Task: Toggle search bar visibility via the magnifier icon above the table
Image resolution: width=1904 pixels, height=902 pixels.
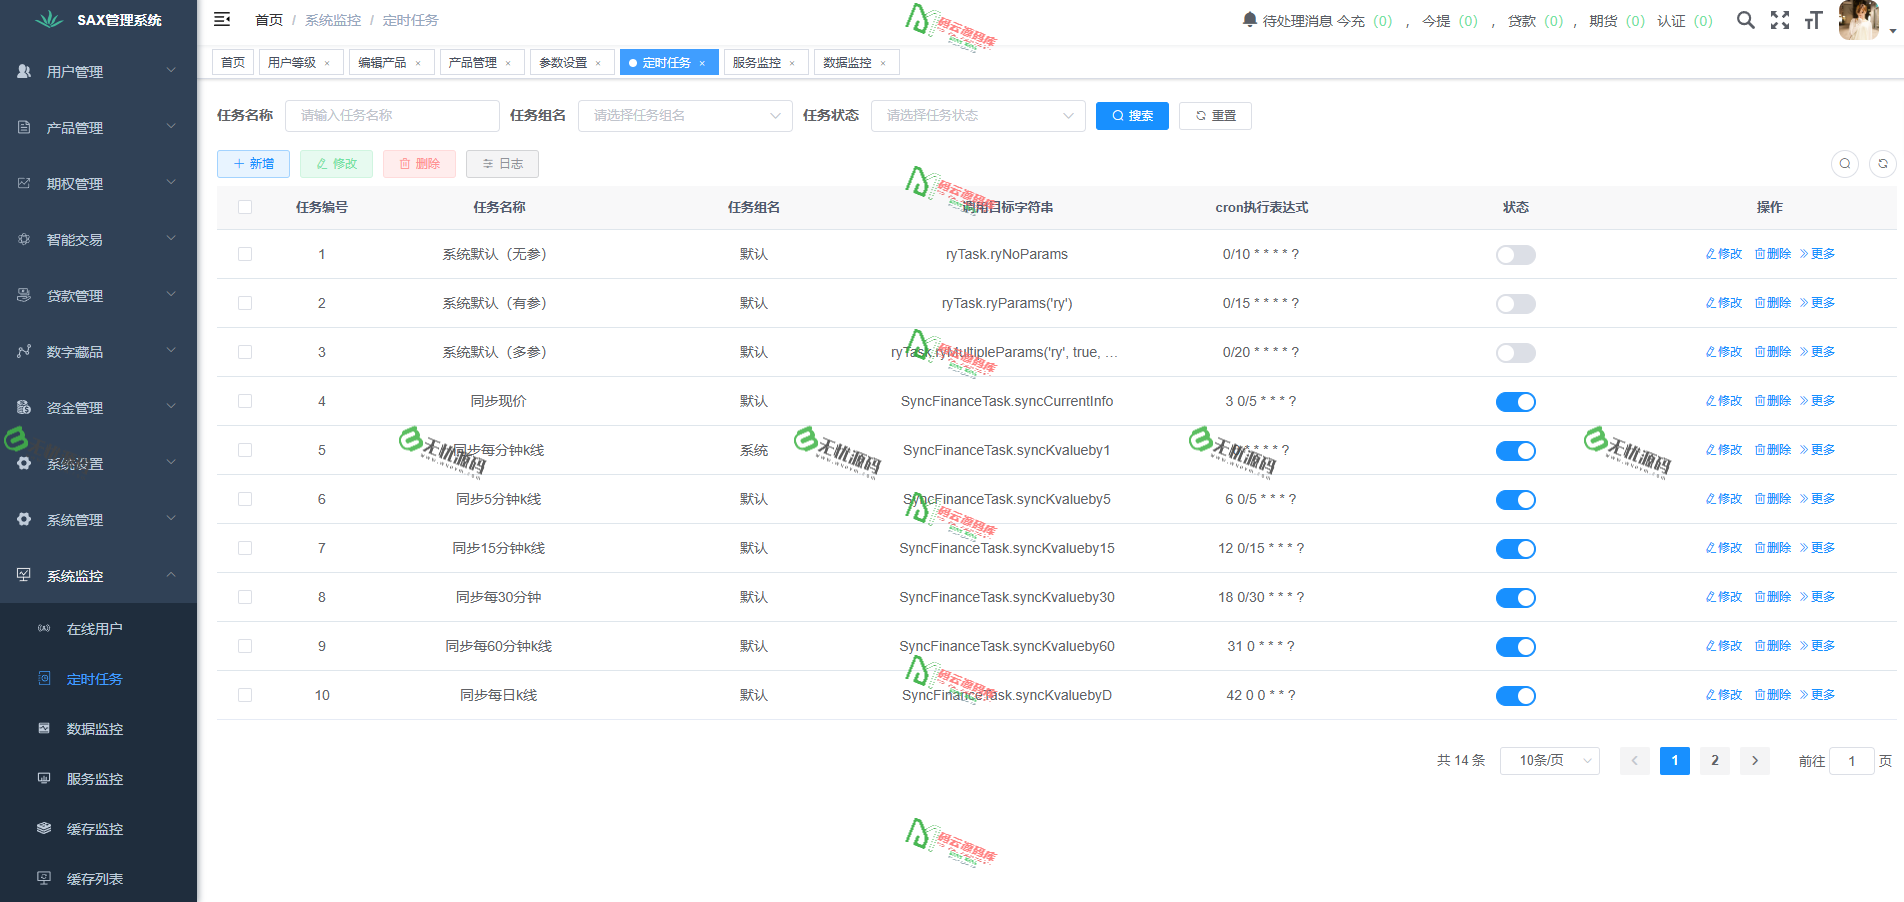Action: point(1845,163)
